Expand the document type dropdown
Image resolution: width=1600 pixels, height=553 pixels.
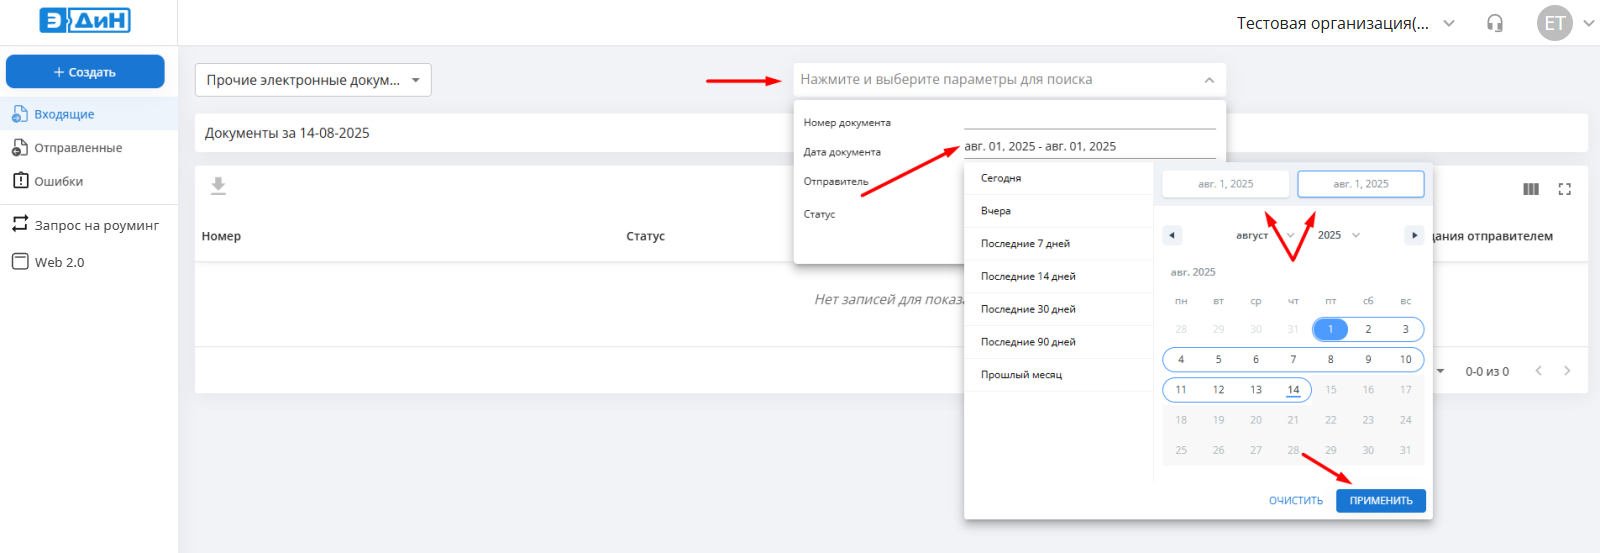point(313,80)
